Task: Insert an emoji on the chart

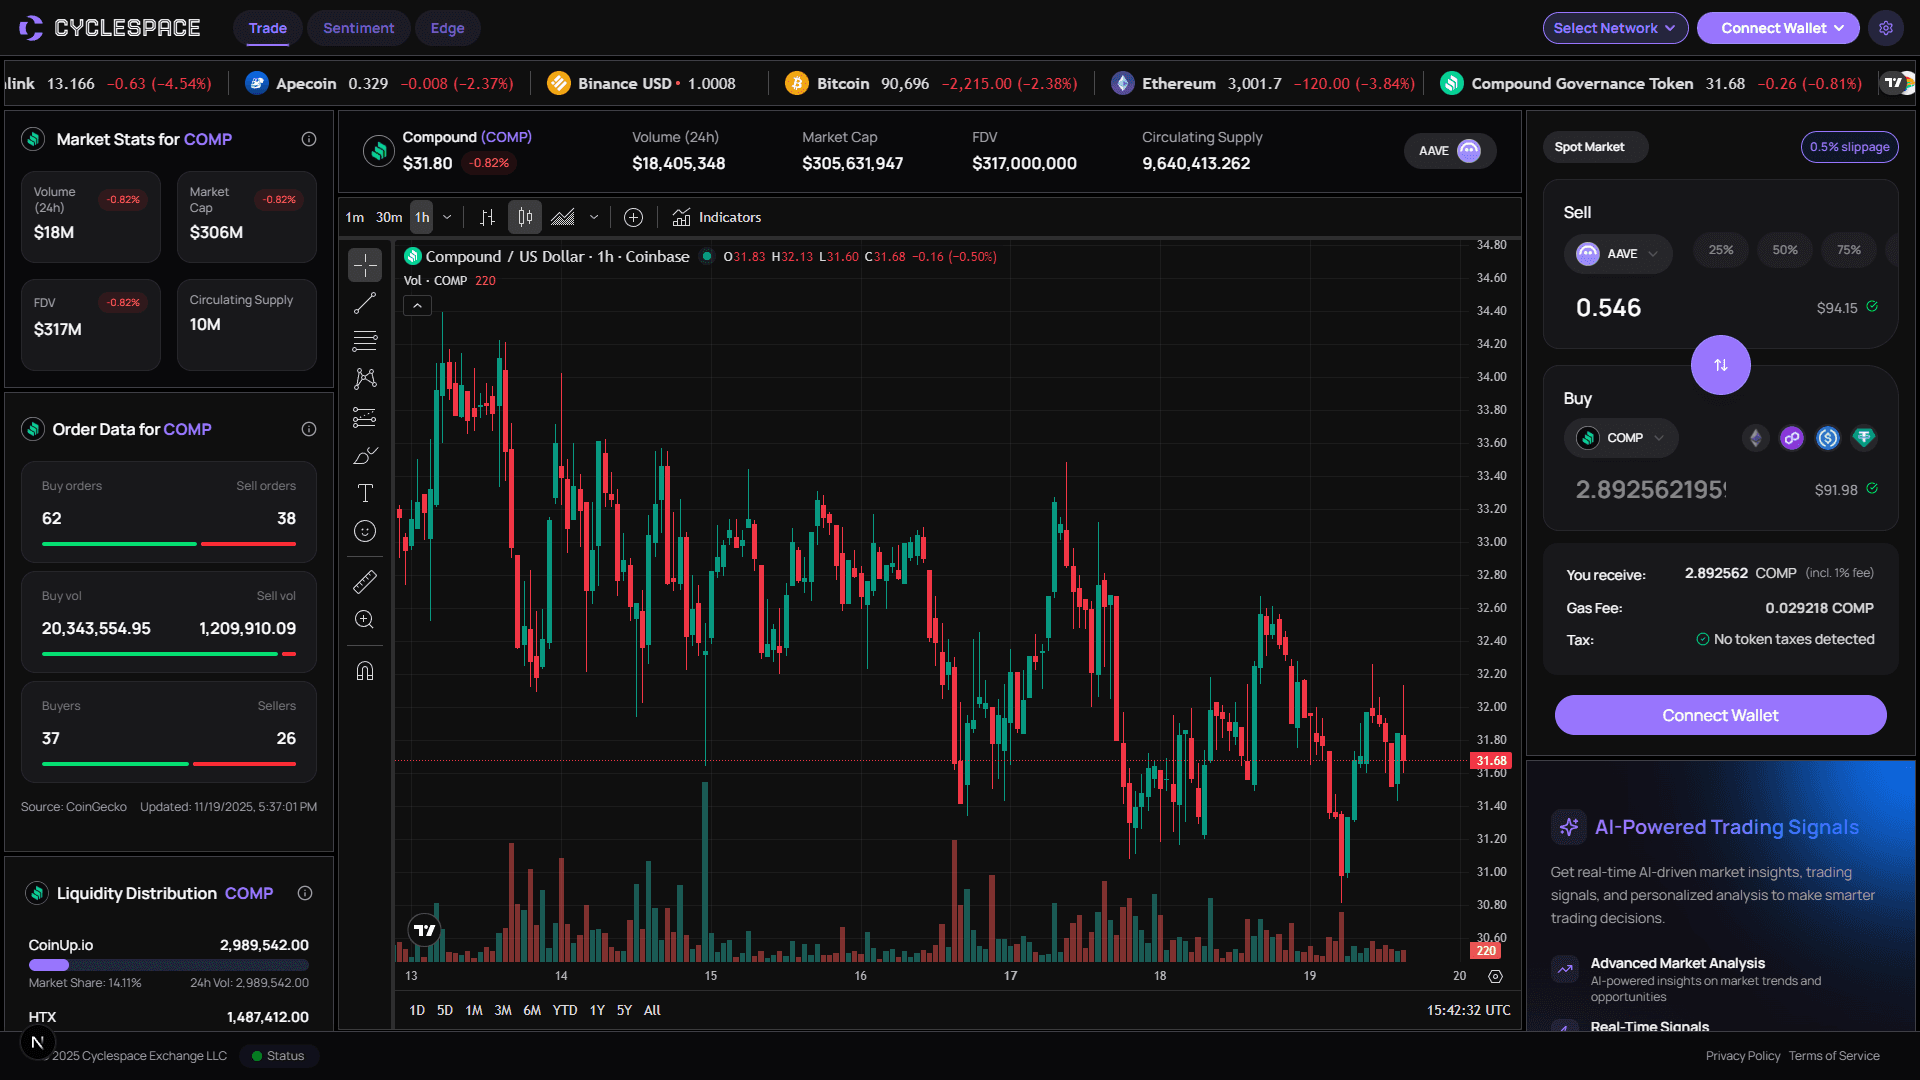Action: tap(365, 530)
